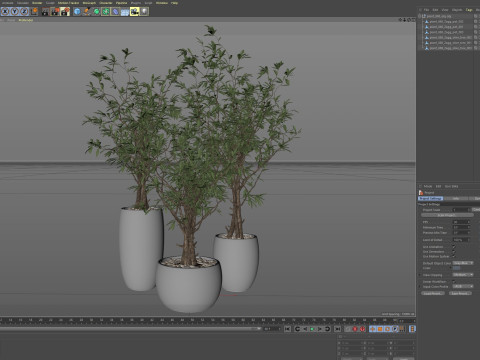Add a camera object icon
The height and width of the screenshot is (360, 480).
(x=135, y=12)
